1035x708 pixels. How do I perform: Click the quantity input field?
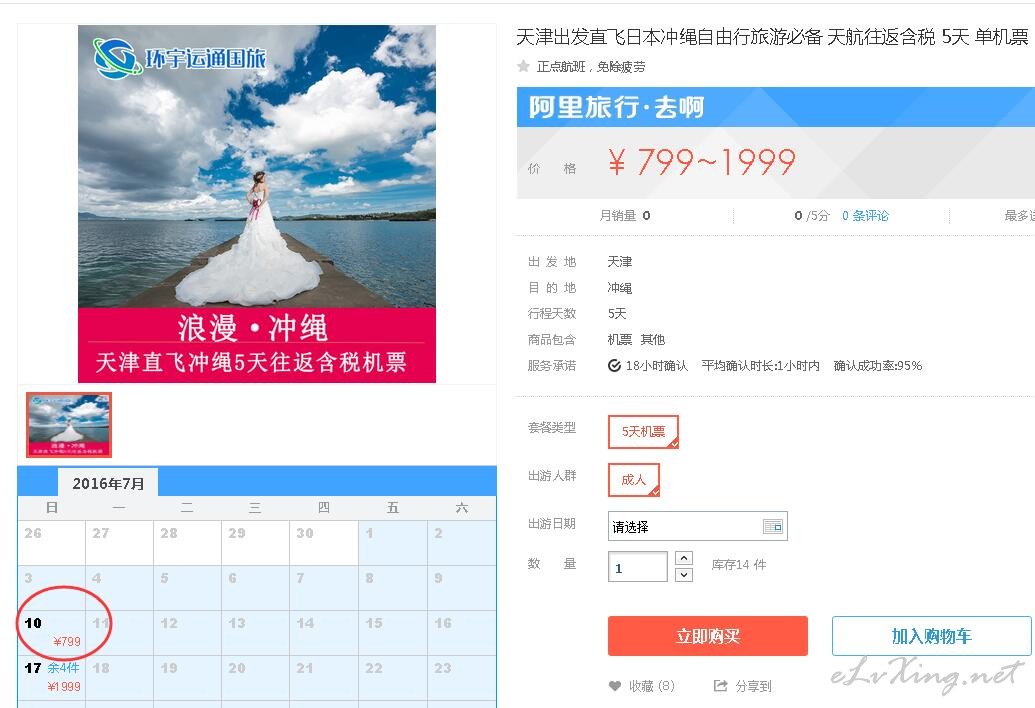click(638, 567)
